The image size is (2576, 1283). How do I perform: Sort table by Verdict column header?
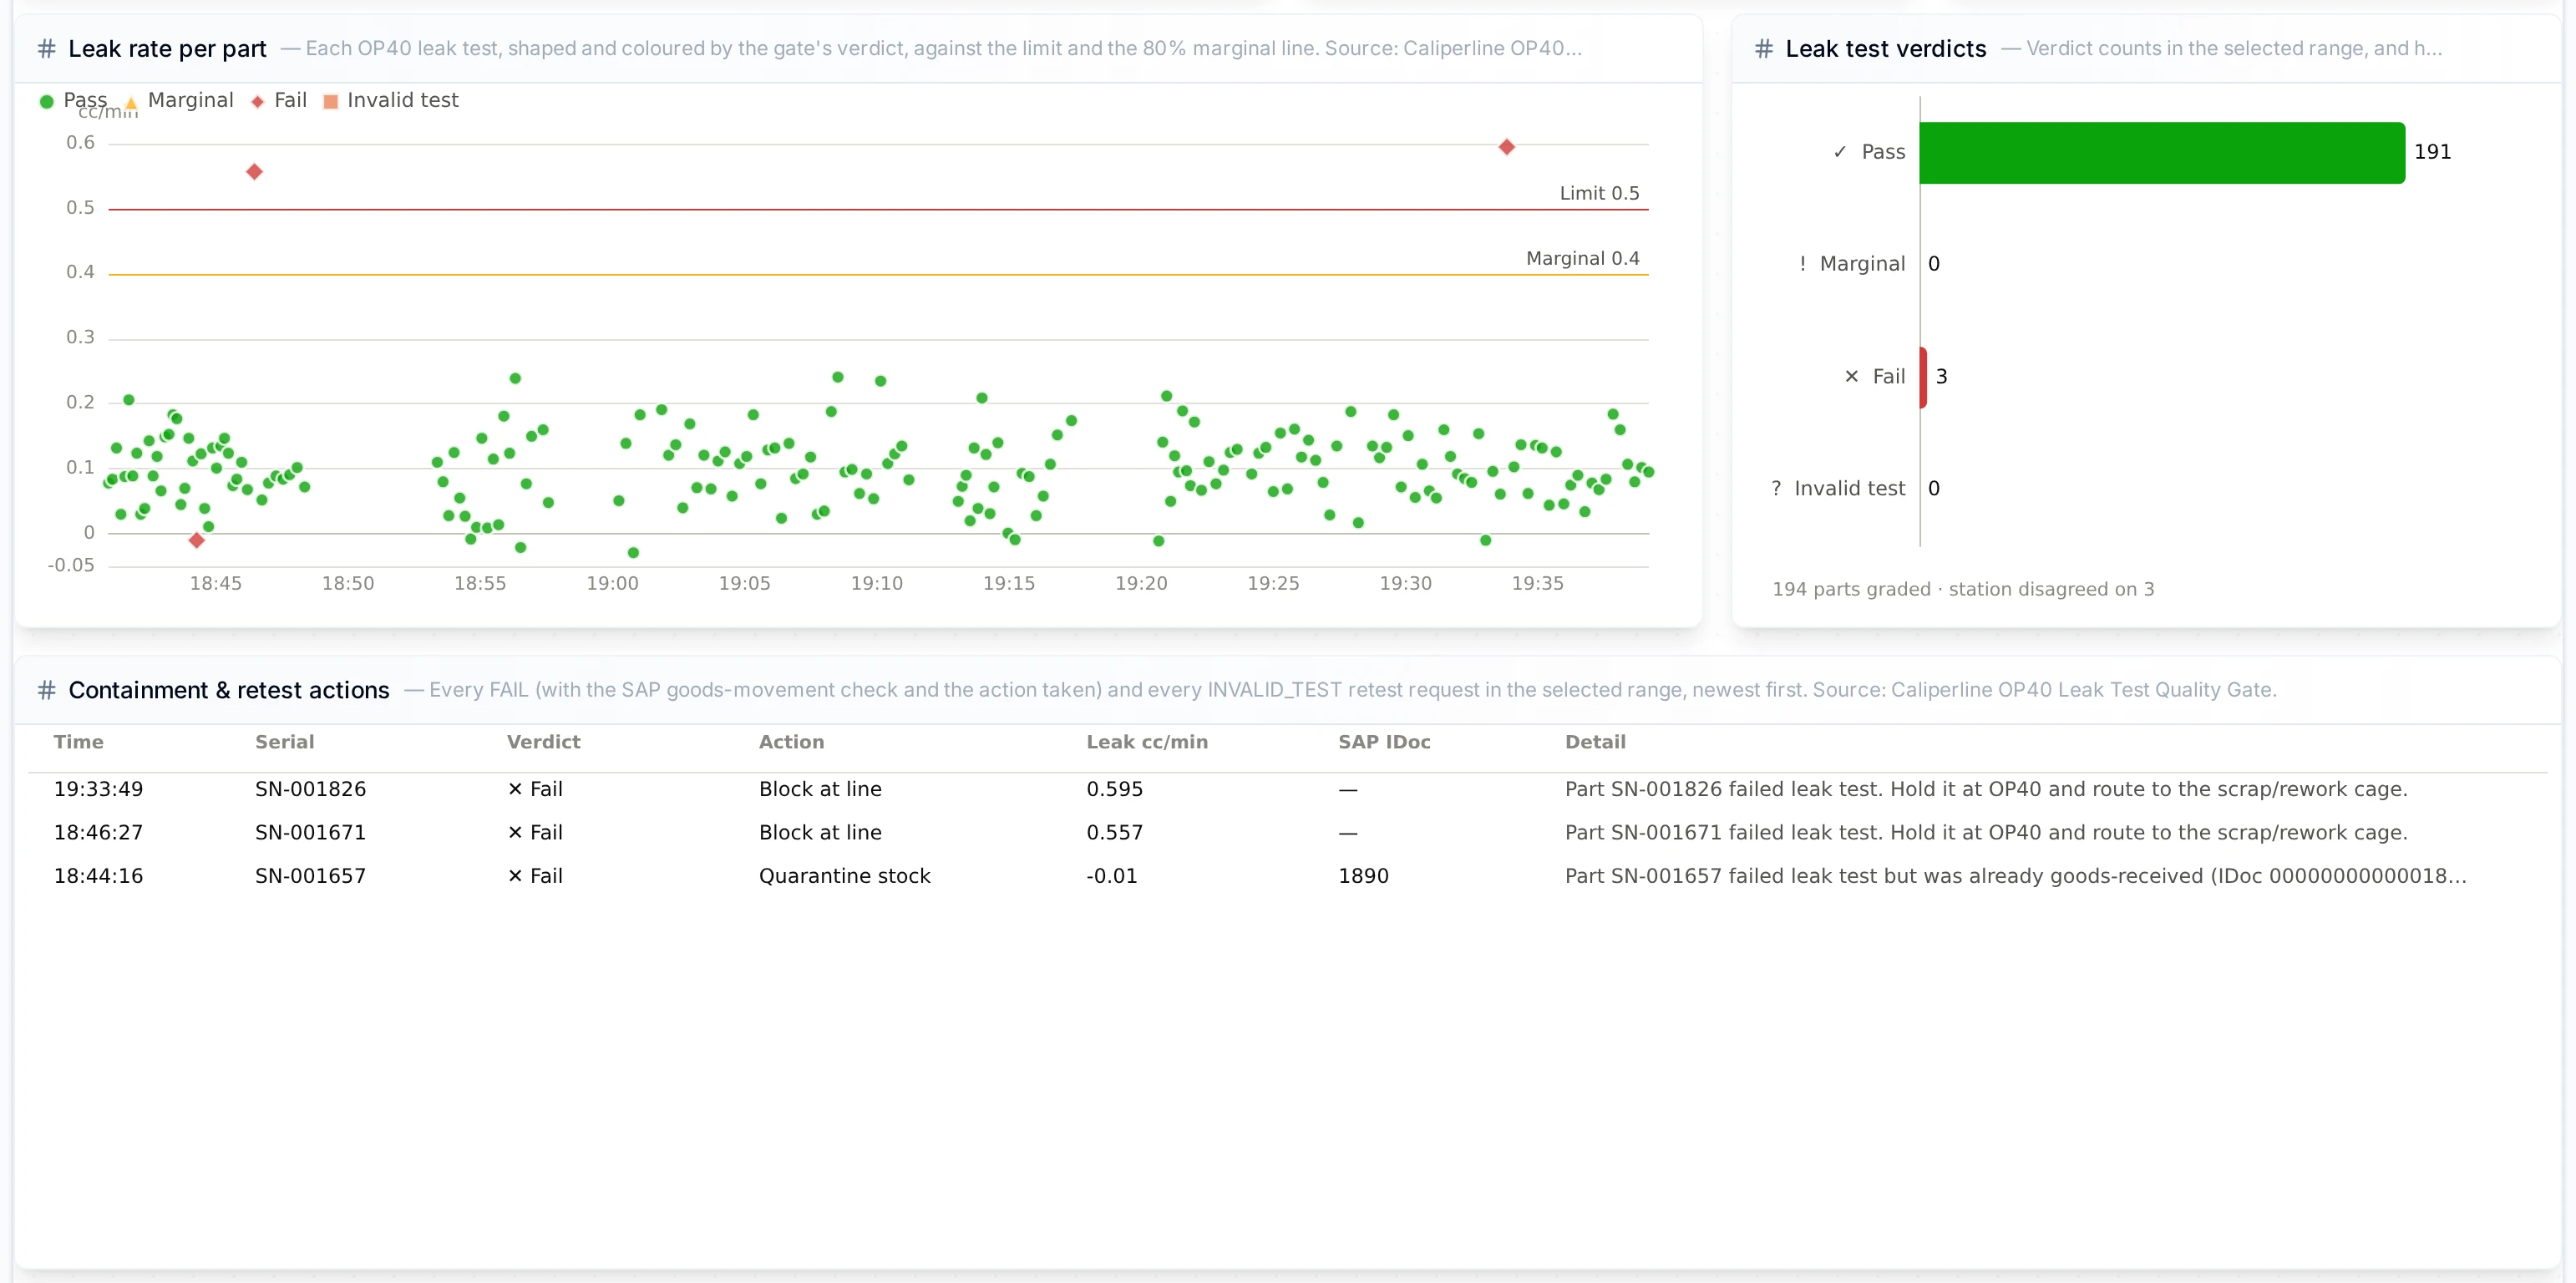click(x=543, y=742)
